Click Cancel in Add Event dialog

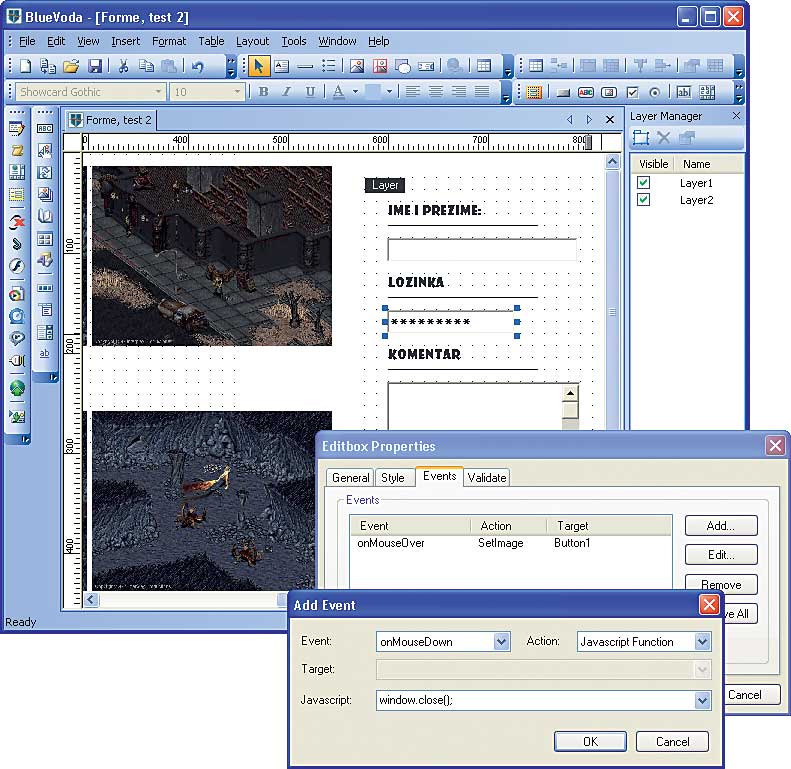(x=672, y=741)
